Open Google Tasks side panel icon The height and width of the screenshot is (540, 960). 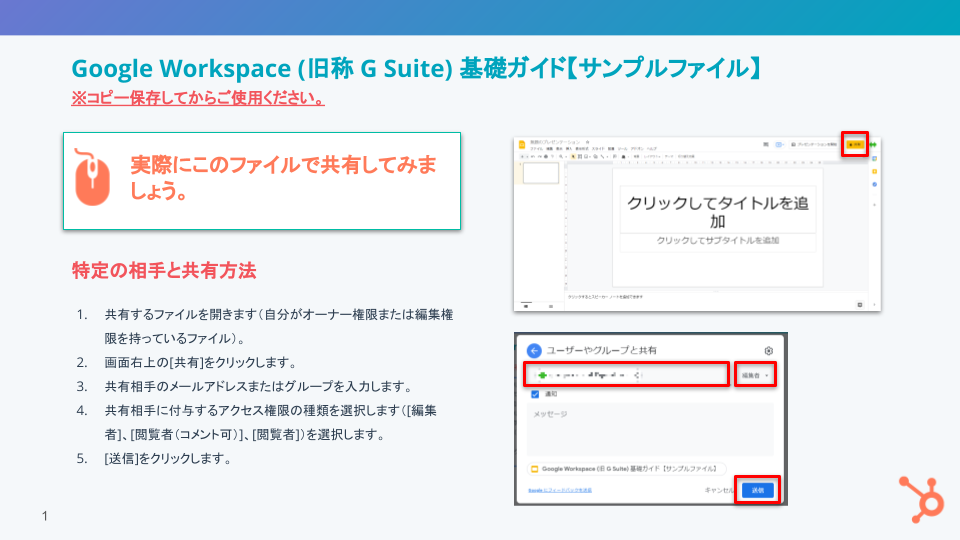pyautogui.click(x=874, y=184)
